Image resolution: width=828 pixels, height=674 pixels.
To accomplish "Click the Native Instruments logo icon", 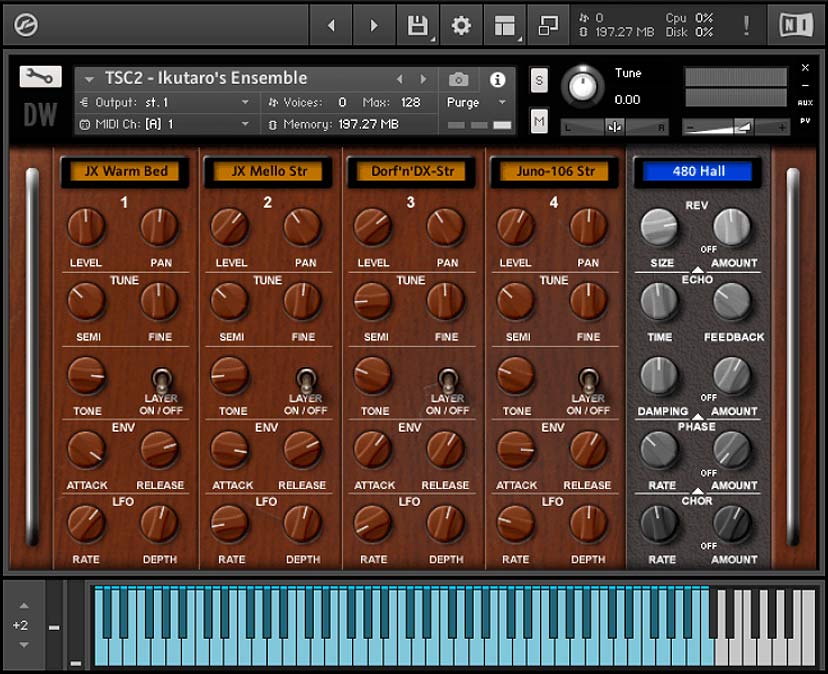I will (x=795, y=25).
